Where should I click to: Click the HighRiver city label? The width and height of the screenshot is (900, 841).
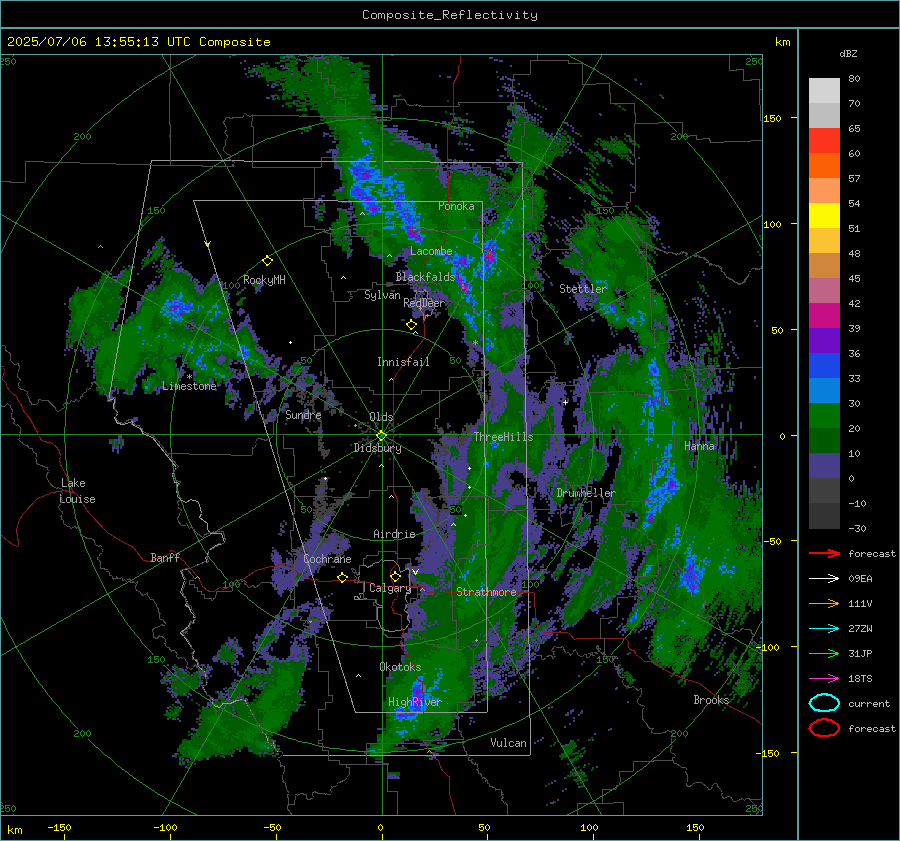point(414,702)
